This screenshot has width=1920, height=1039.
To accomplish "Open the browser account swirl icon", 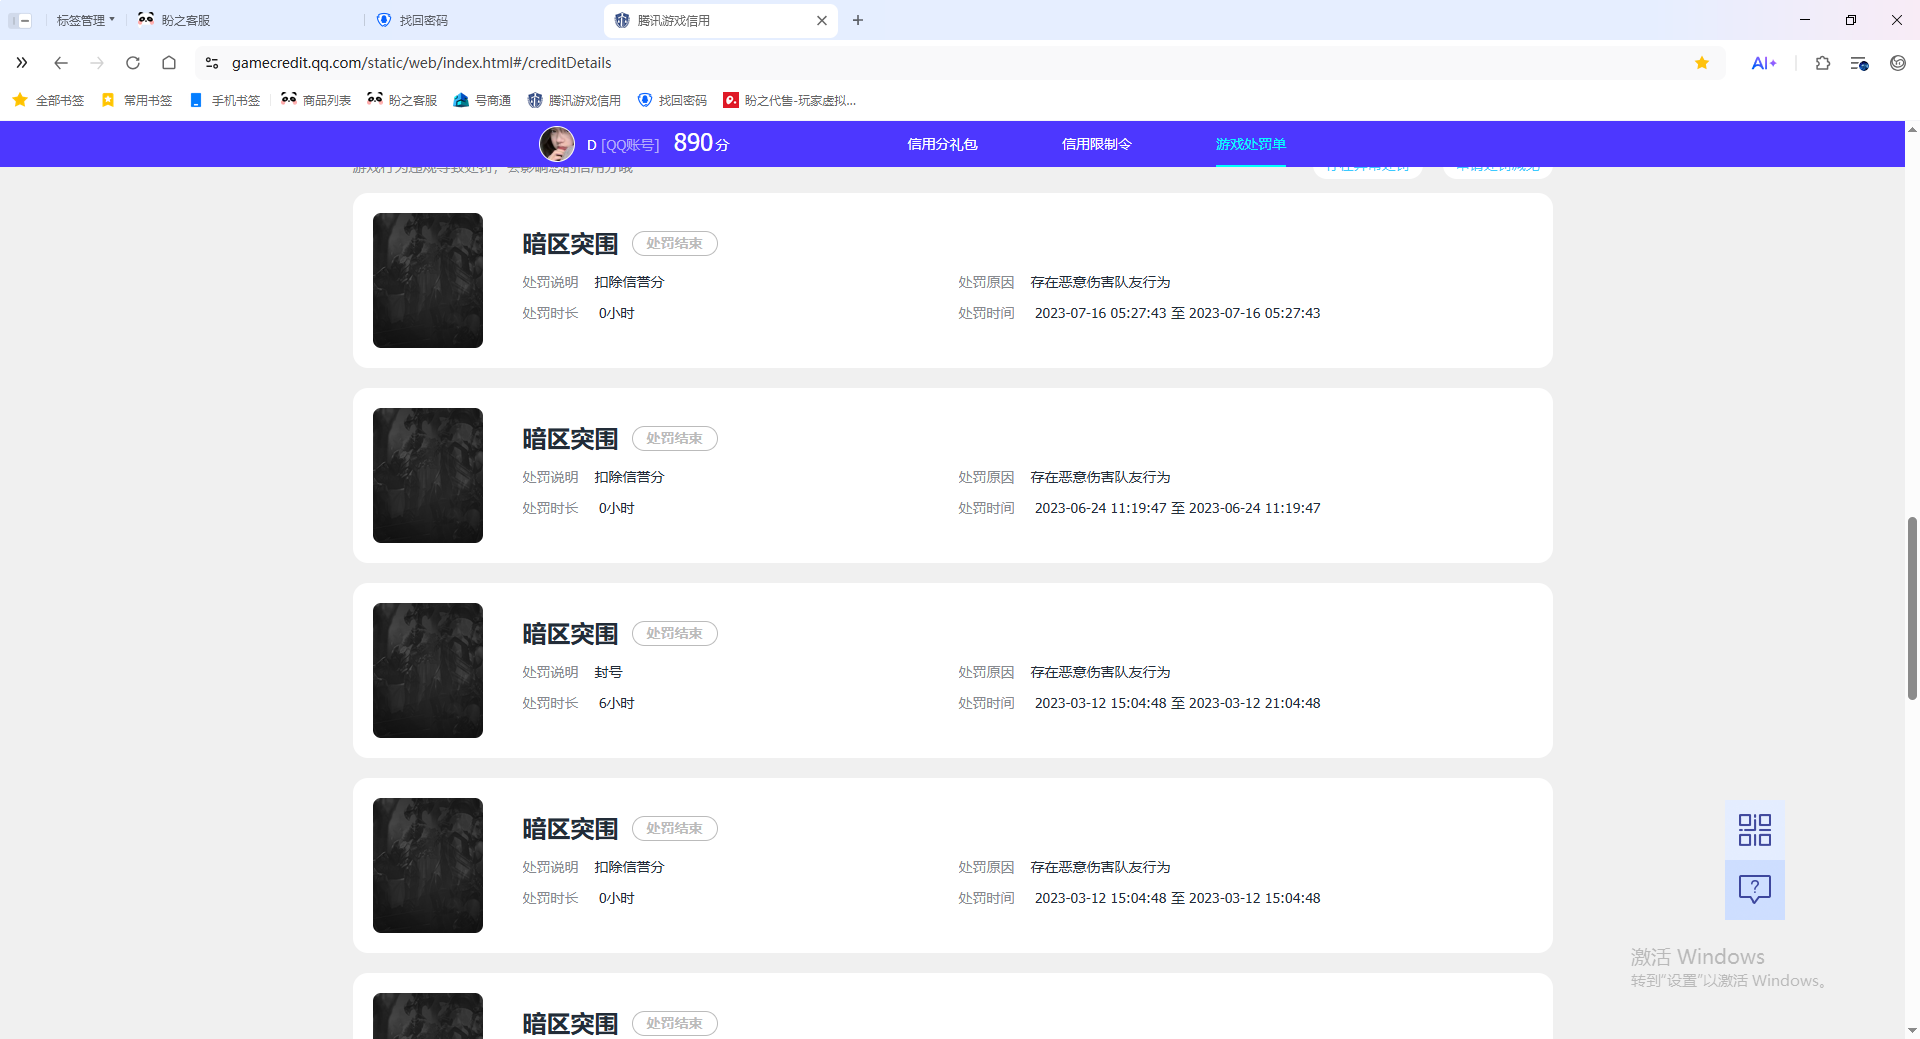I will pyautogui.click(x=1898, y=63).
